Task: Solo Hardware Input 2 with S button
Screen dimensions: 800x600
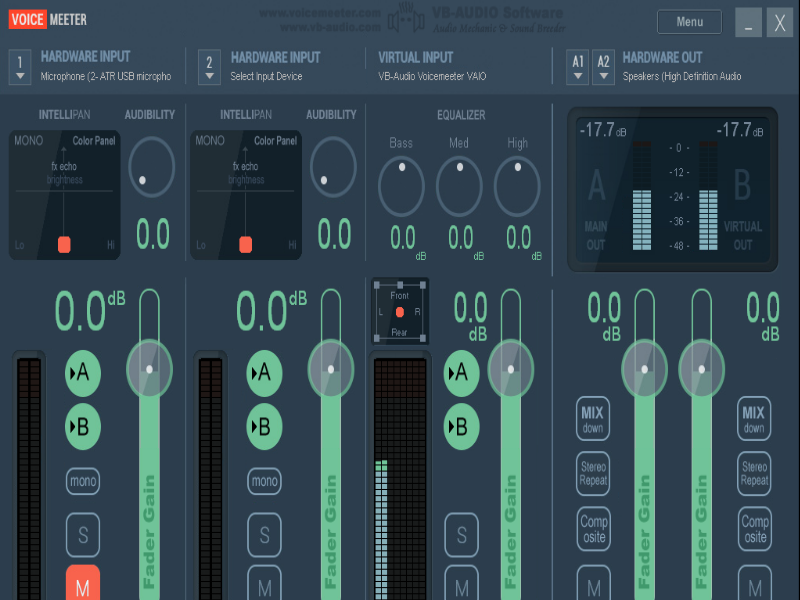Action: (x=264, y=535)
